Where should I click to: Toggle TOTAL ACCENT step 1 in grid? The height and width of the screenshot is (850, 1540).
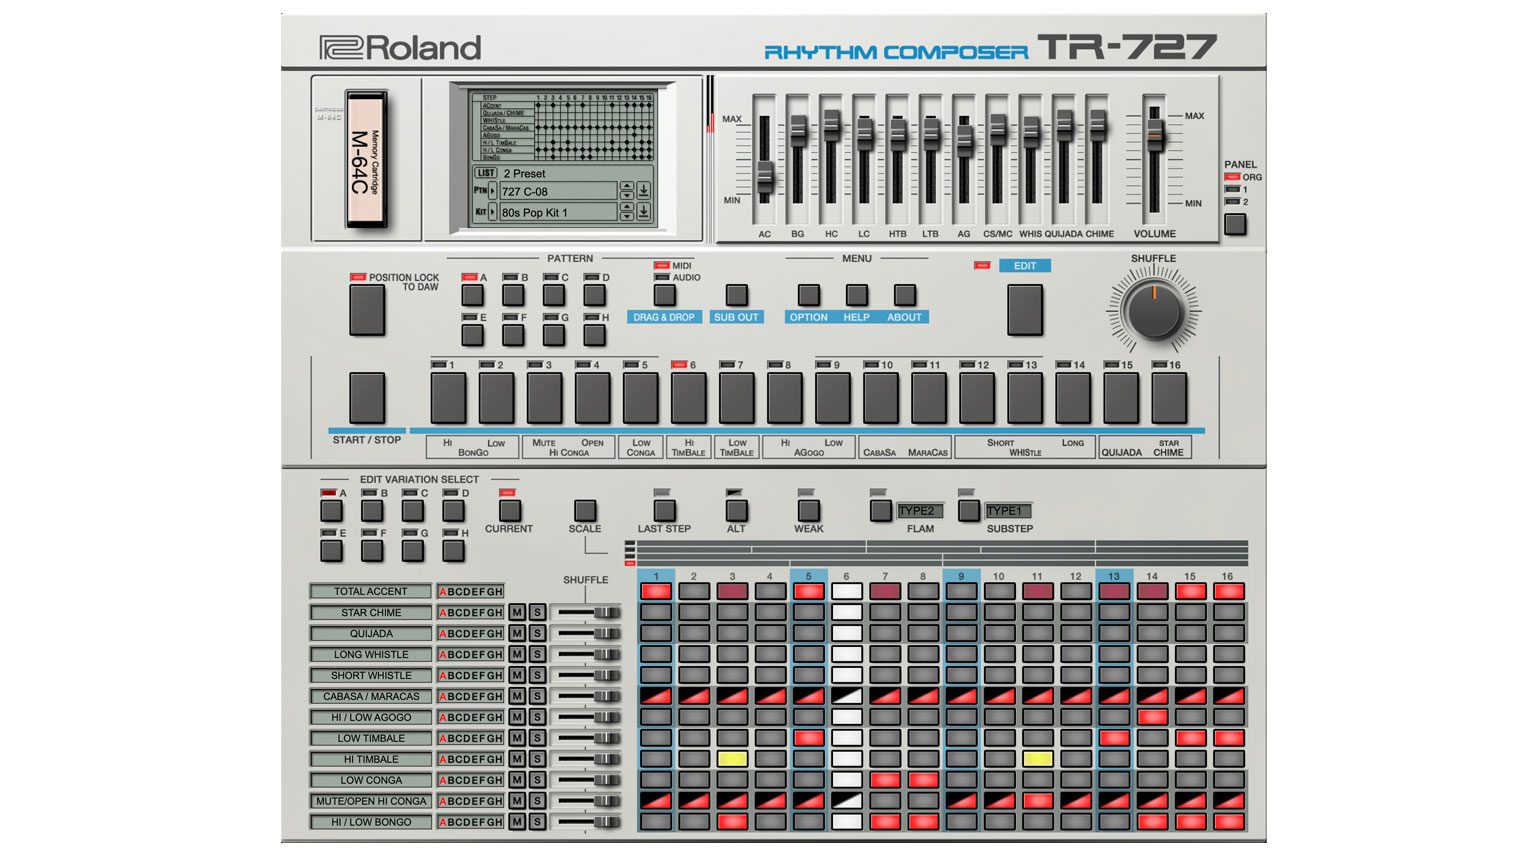[656, 591]
